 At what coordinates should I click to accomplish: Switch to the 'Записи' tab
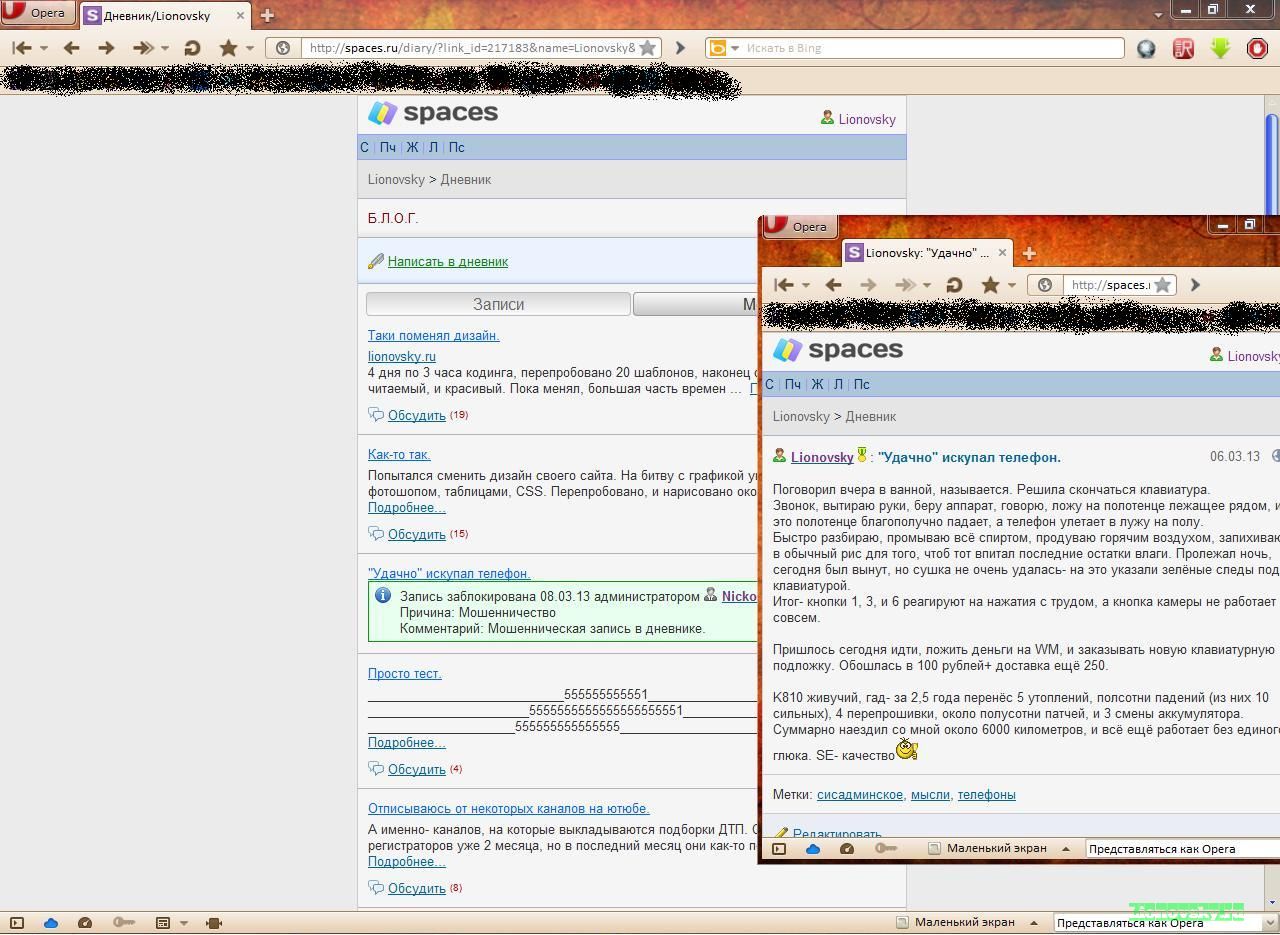point(498,304)
